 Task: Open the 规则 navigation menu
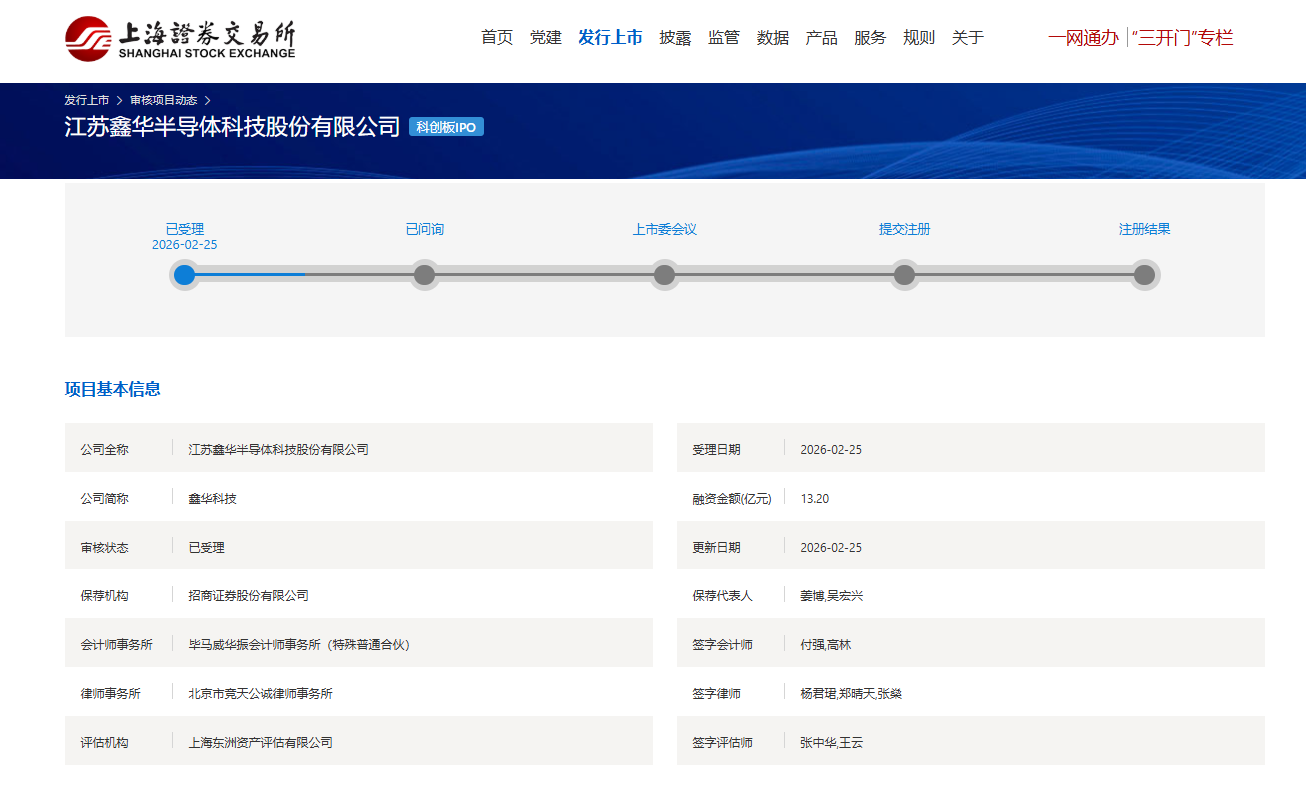[x=919, y=38]
